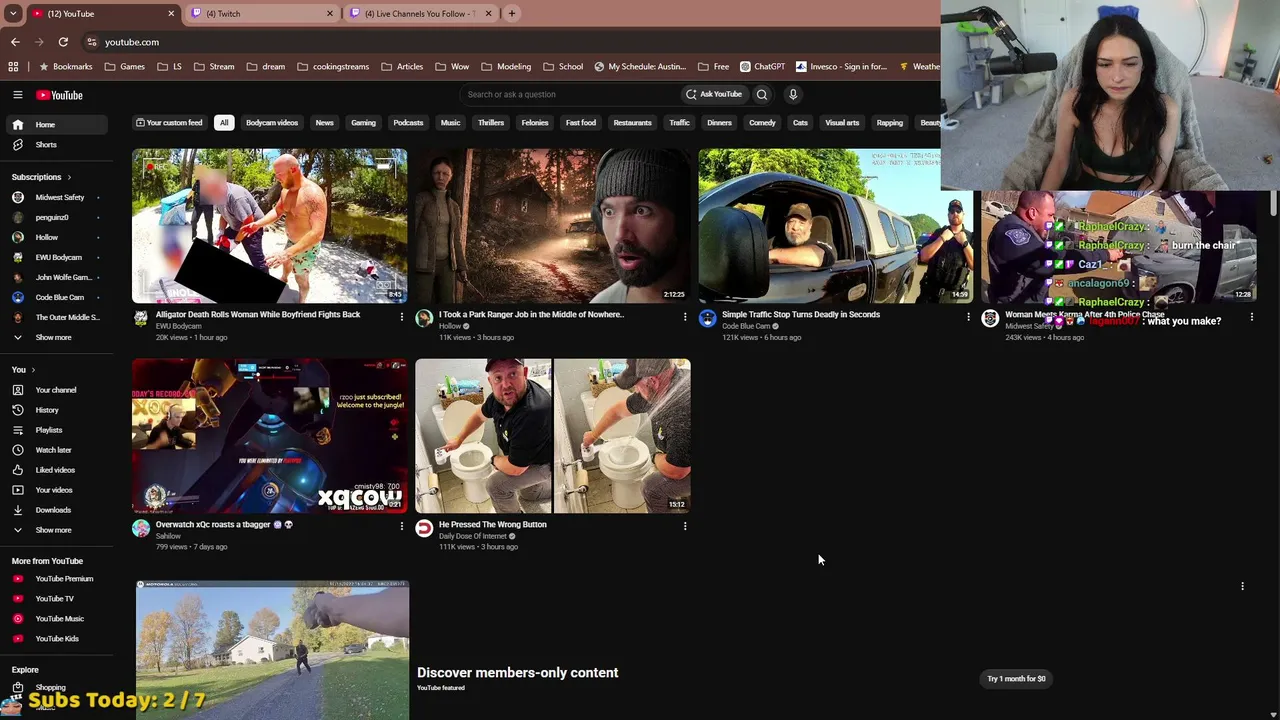Expand the You section arrow
Viewport: 1280px width, 720px height.
[33, 370]
